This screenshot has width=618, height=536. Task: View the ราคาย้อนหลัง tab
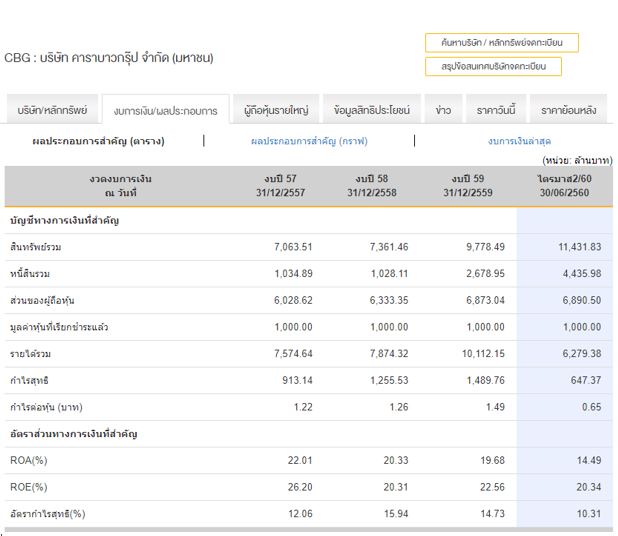(568, 110)
